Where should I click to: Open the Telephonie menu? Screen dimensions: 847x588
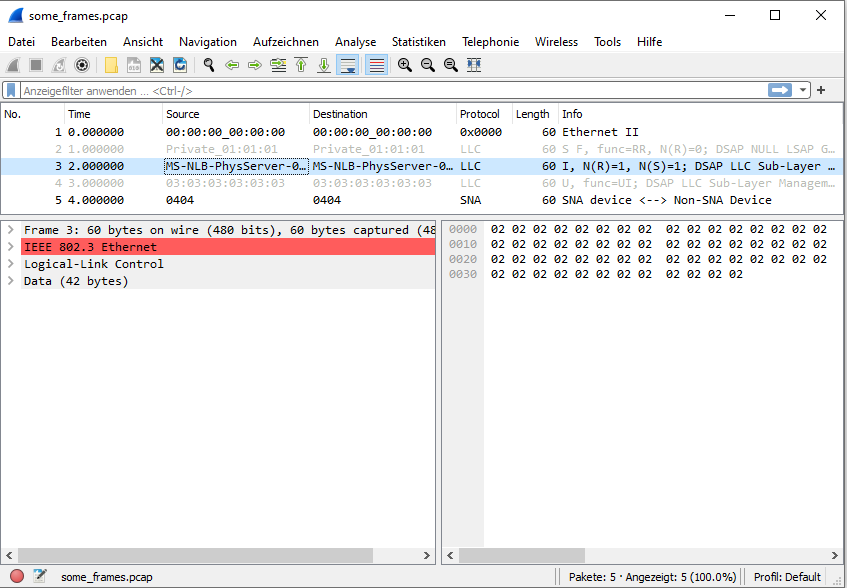(490, 42)
